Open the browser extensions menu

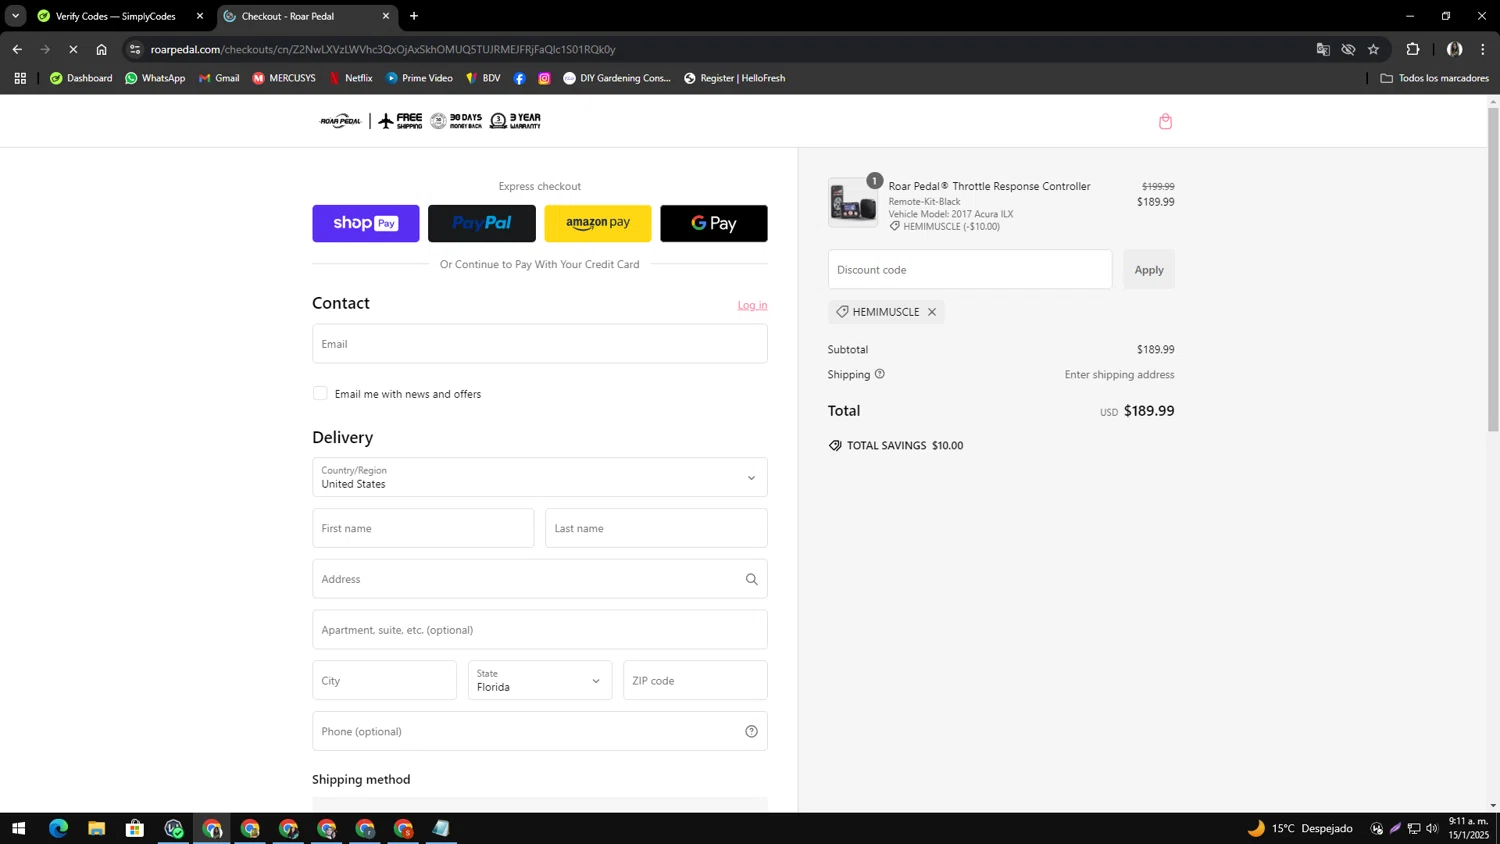[x=1413, y=49]
